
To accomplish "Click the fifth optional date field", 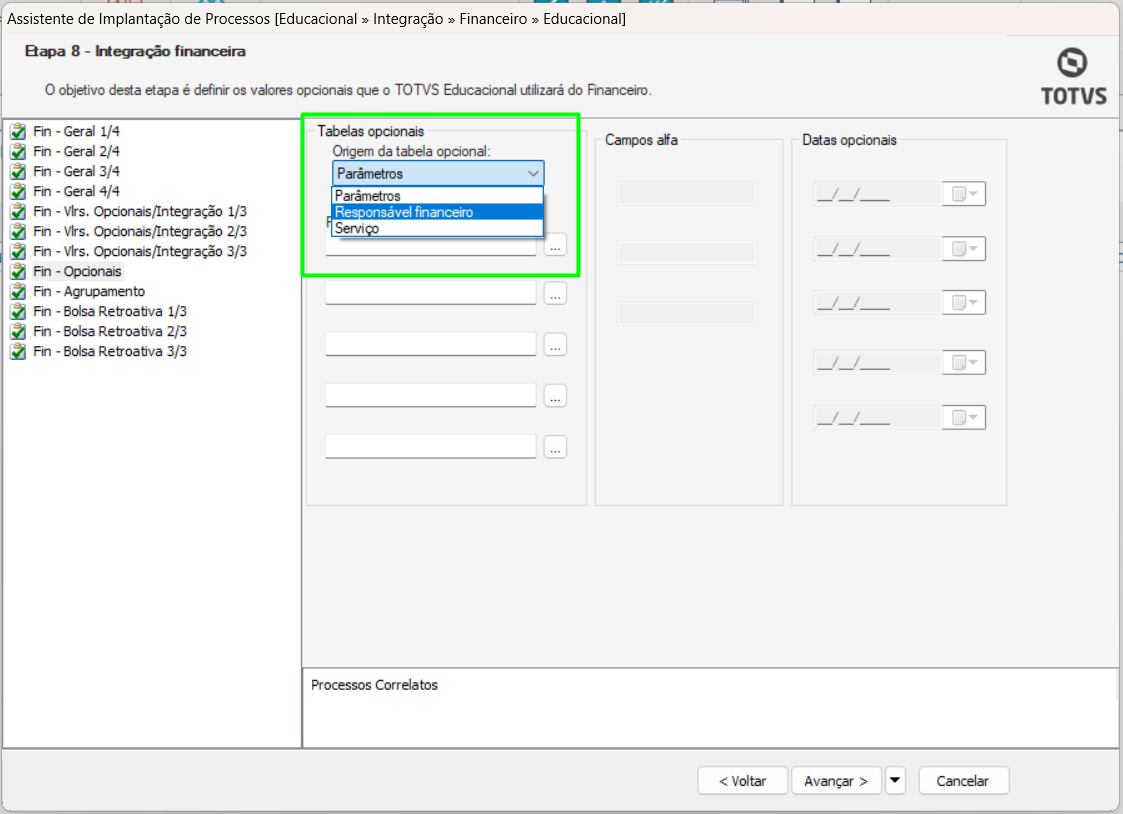I will (878, 417).
